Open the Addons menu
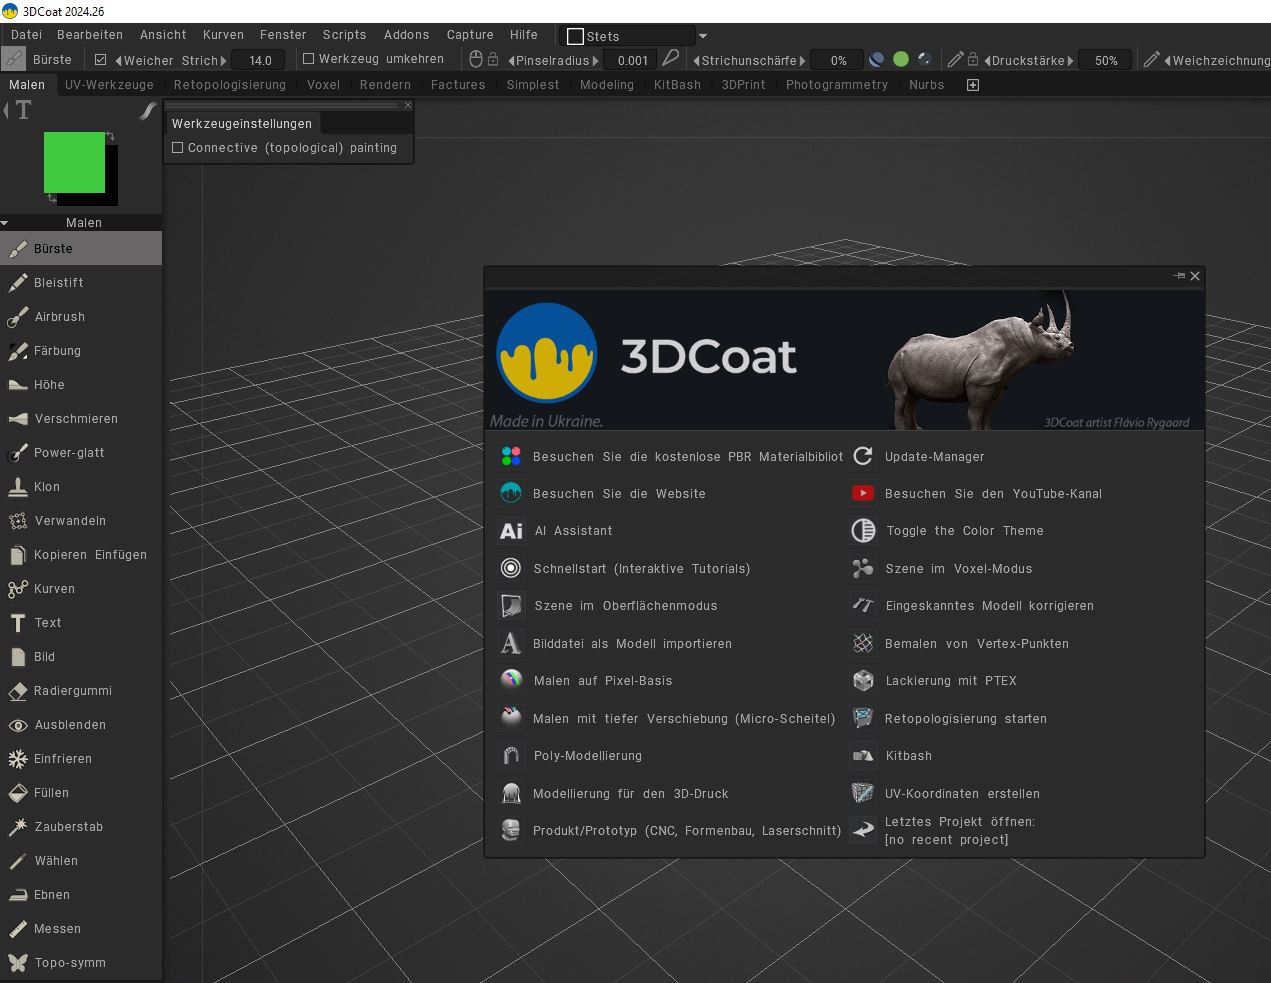 click(406, 35)
